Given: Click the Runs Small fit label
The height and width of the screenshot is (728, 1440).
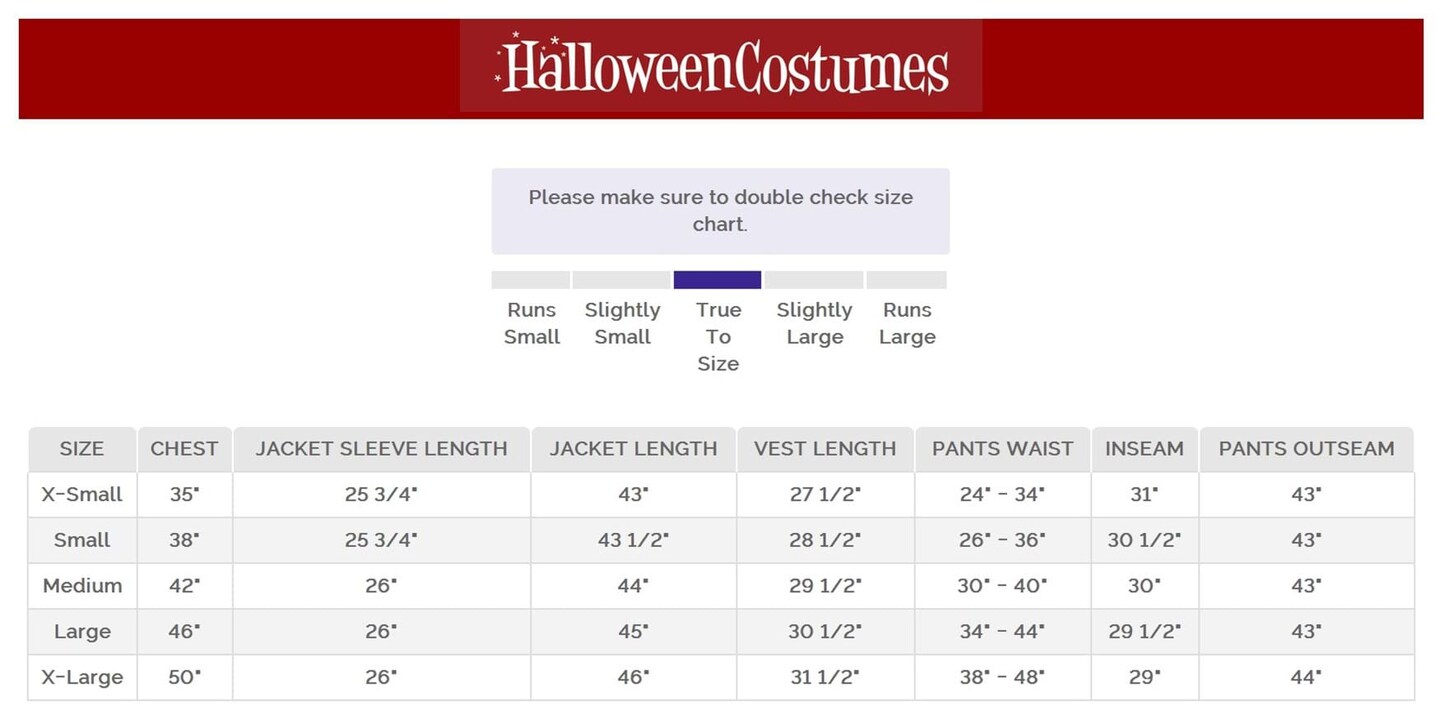Looking at the screenshot, I should 532,323.
